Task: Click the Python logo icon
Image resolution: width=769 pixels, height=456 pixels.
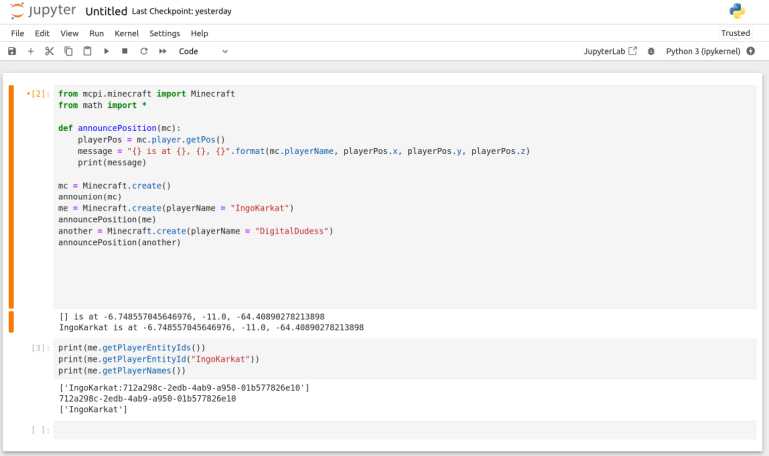Action: [x=737, y=11]
